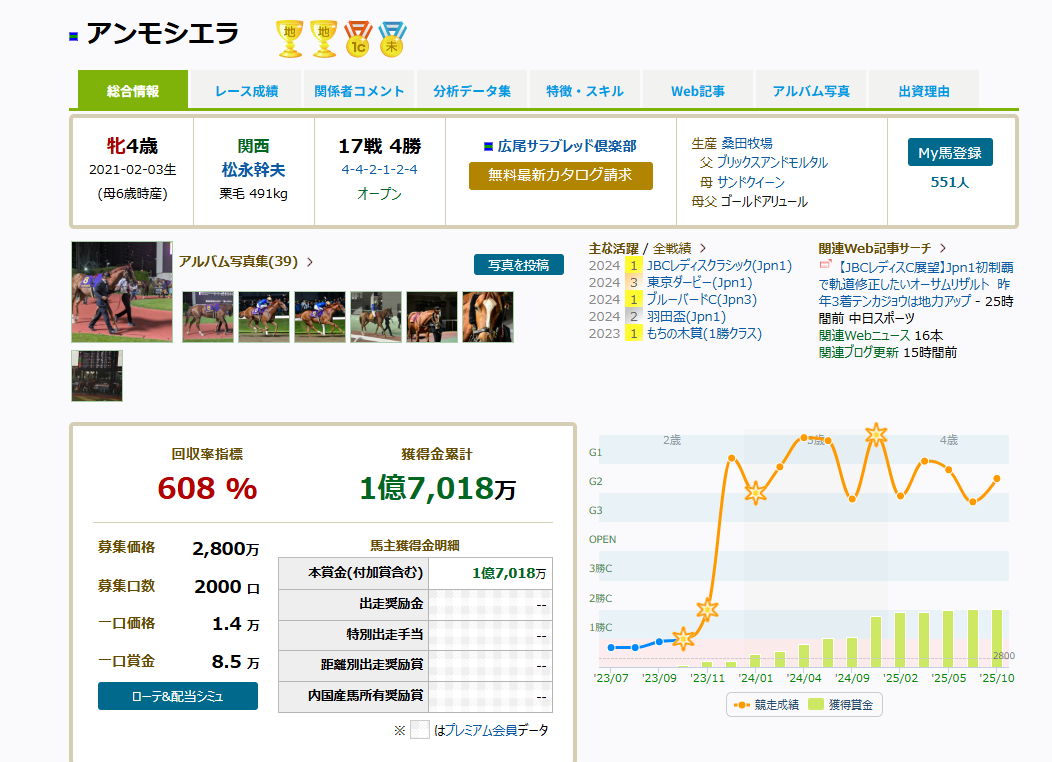
Task: Click the 1億7,018万 本賞金 table cell
Action: pyautogui.click(x=490, y=573)
